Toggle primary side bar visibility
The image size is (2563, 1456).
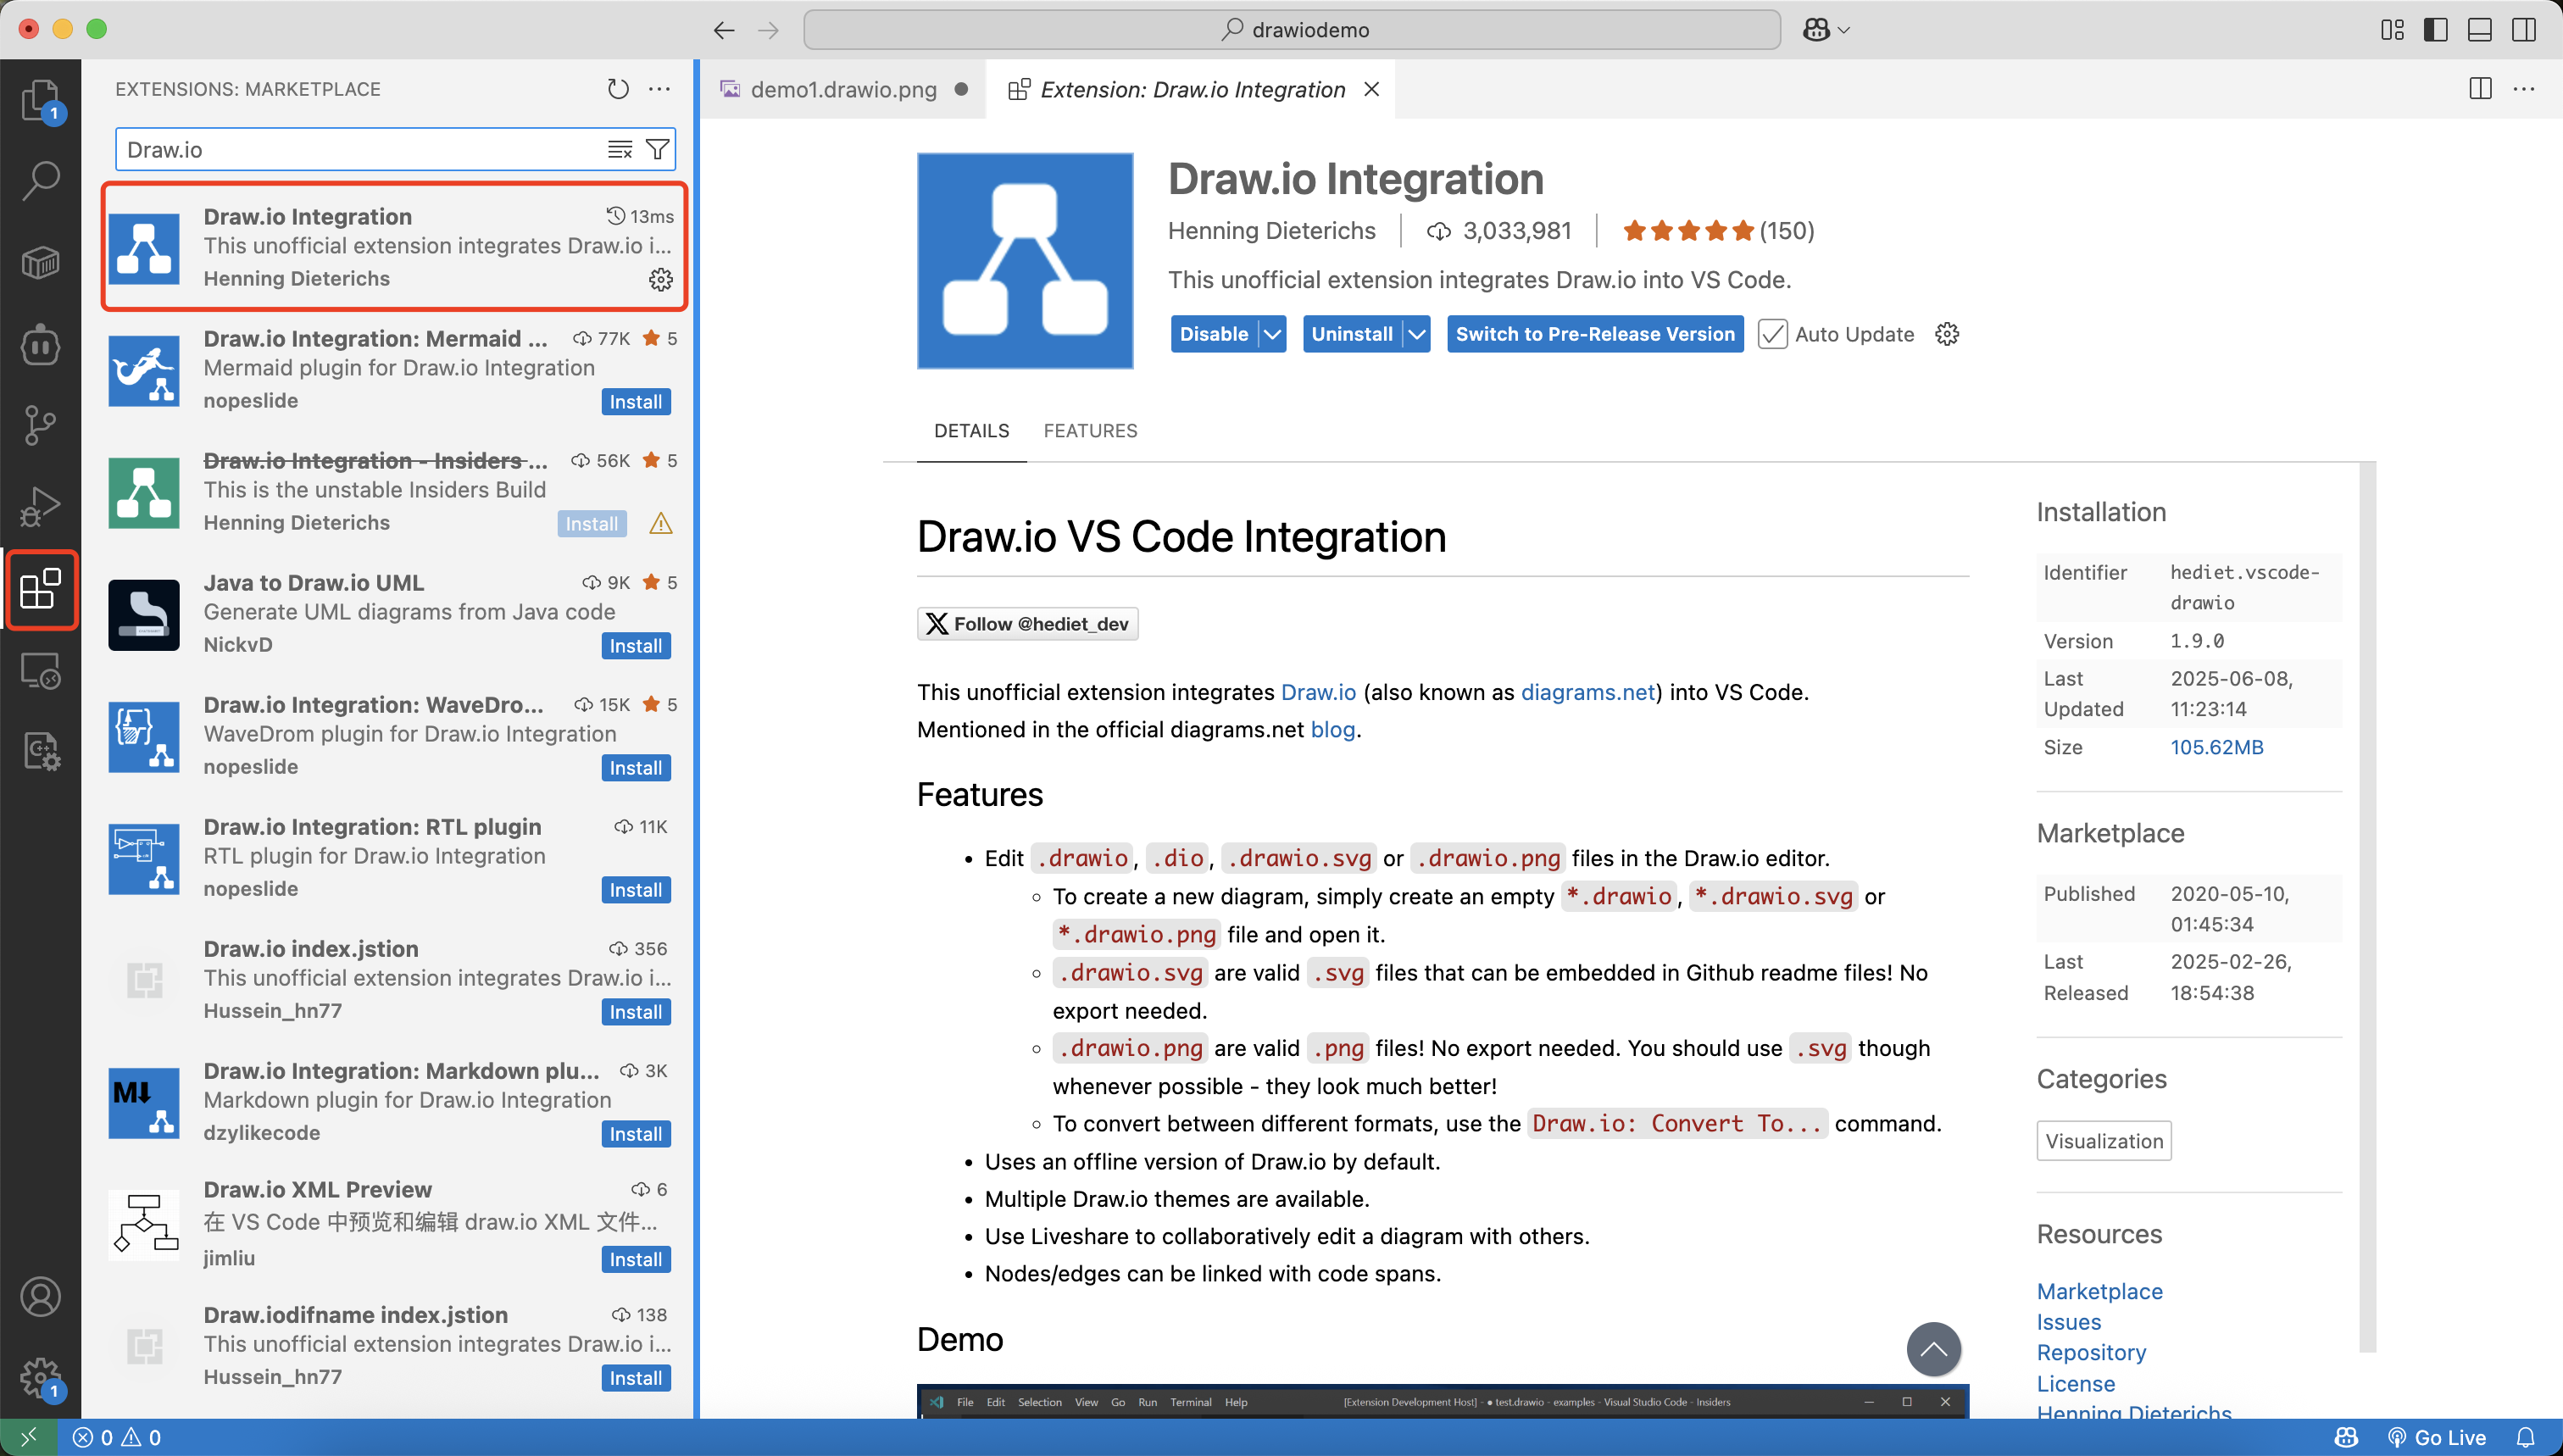[2436, 30]
